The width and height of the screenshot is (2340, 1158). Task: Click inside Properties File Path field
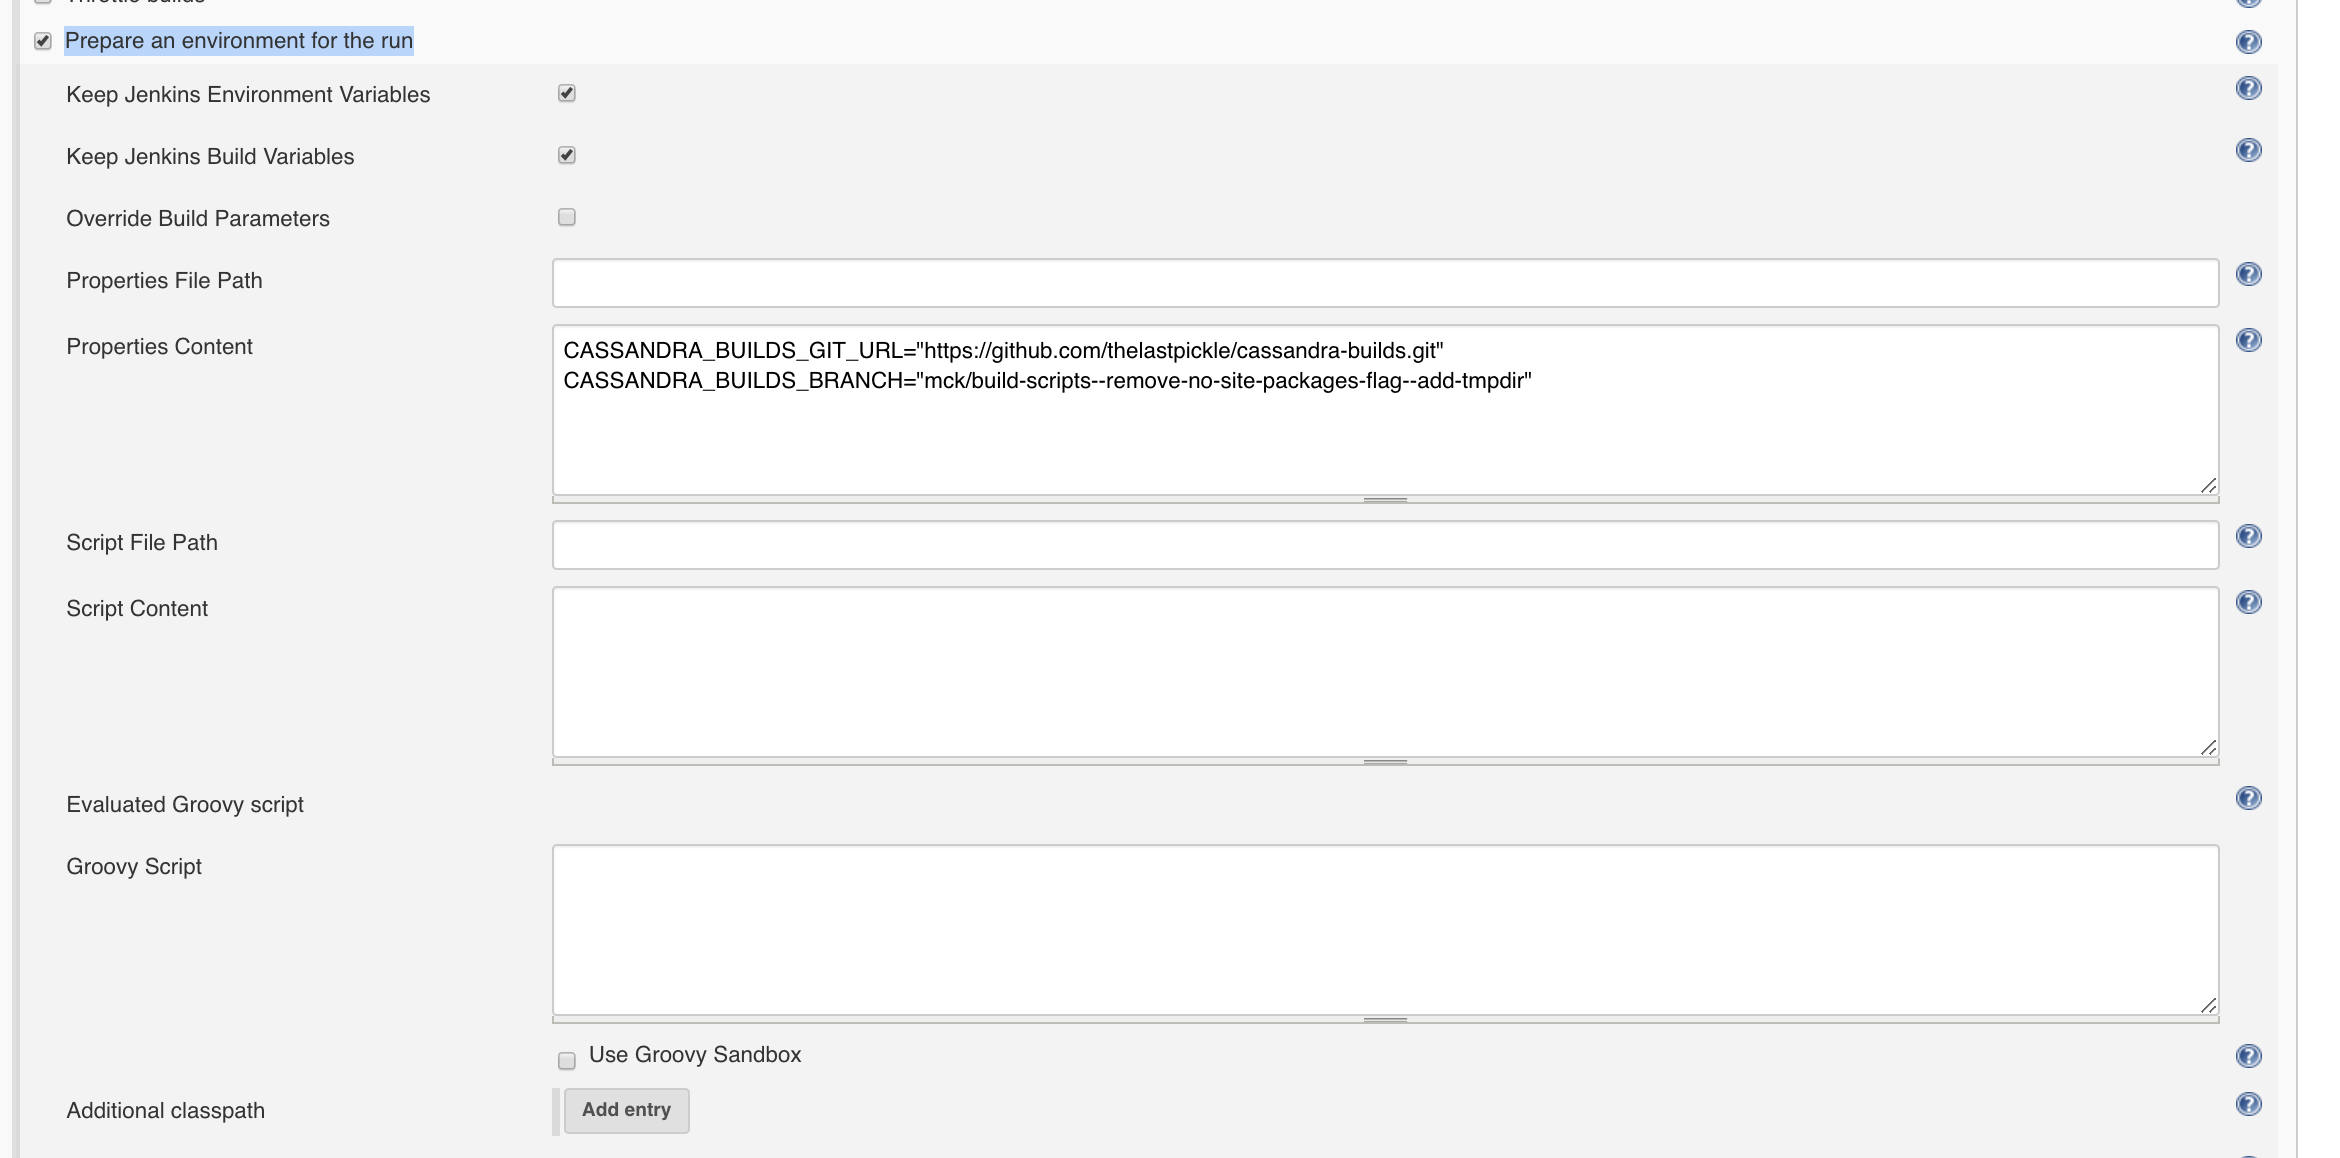[1385, 283]
